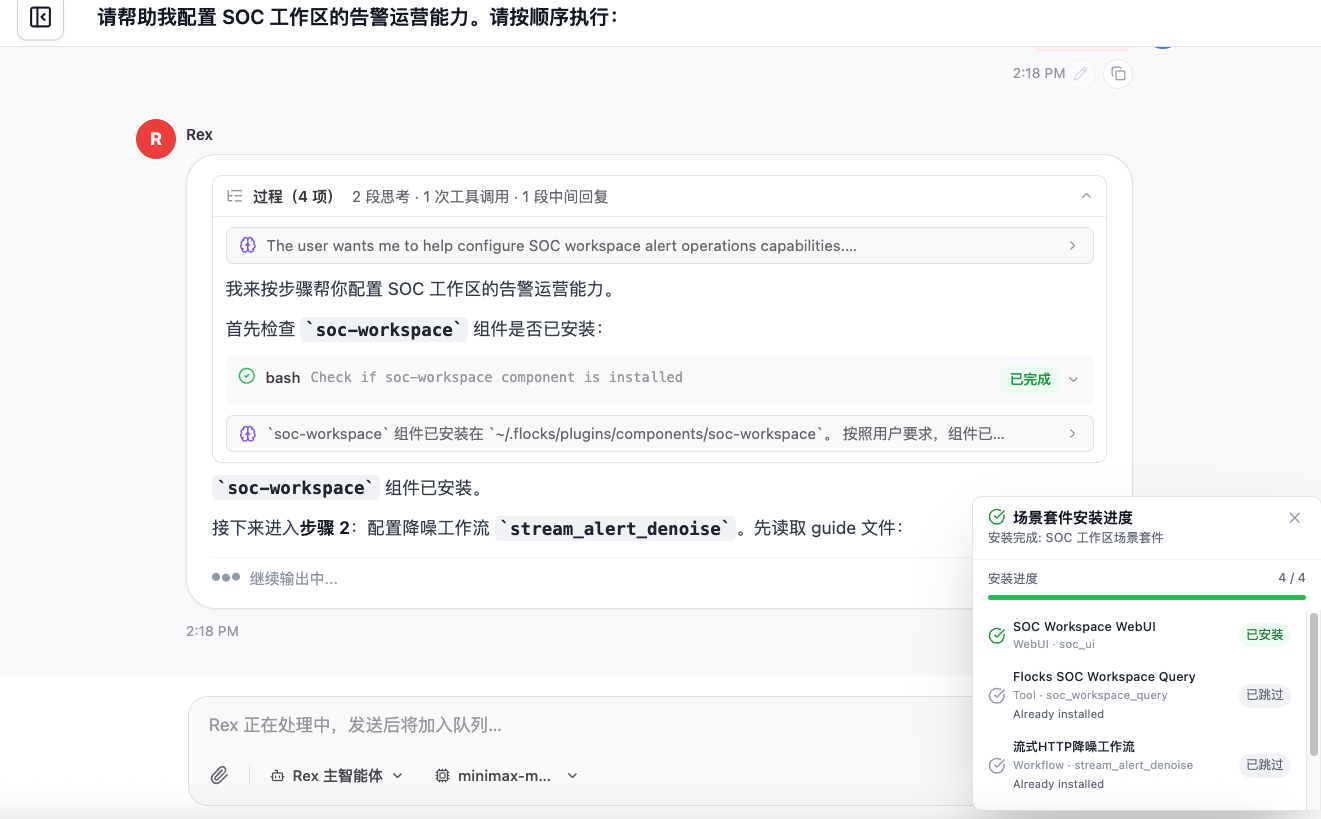The image size is (1321, 819).
Task: Select the 'Flocks SOC Workspace Query' item title
Action: (1104, 677)
